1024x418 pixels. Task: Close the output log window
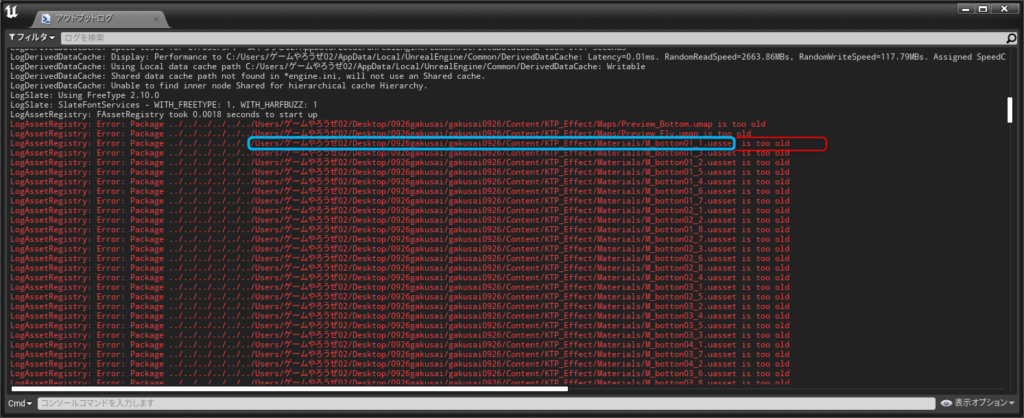click(x=1007, y=9)
